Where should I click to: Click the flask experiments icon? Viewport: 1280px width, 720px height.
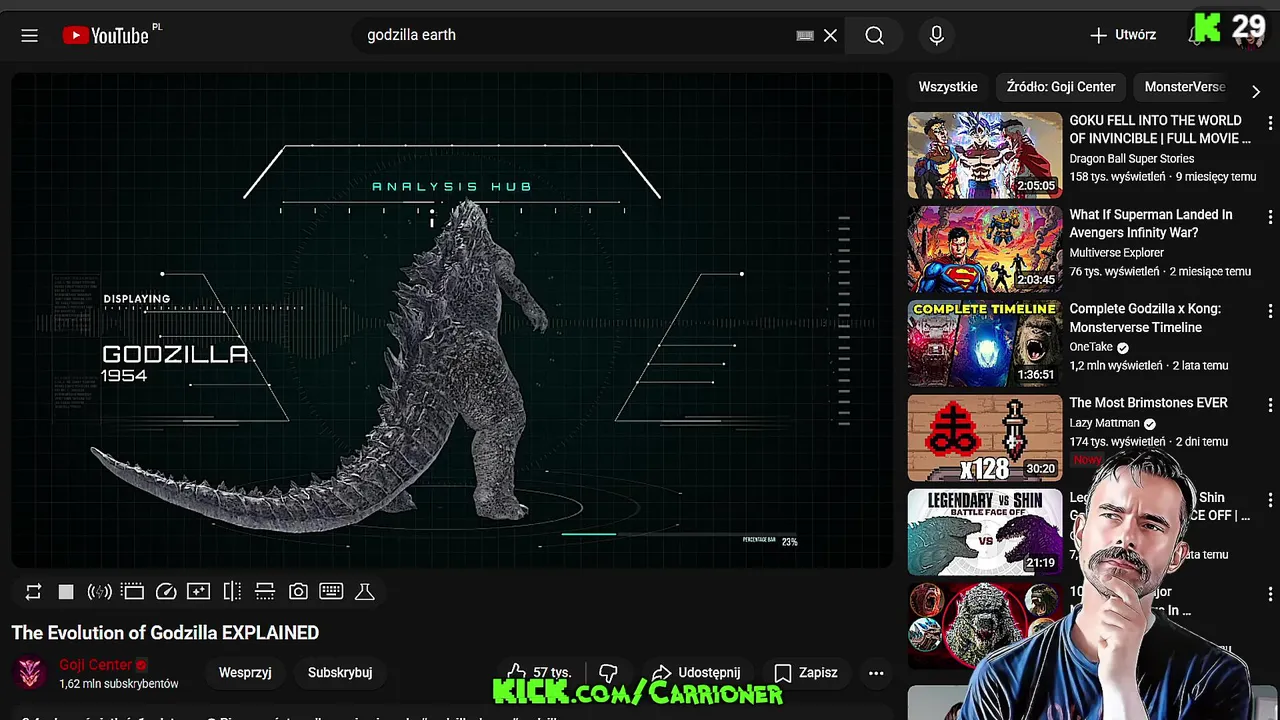[x=365, y=592]
